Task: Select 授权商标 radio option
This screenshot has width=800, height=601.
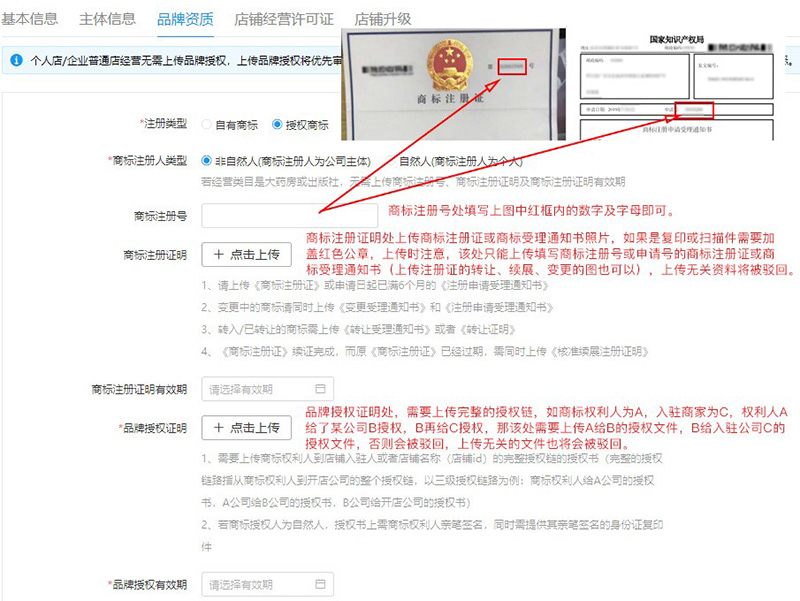Action: (277, 124)
